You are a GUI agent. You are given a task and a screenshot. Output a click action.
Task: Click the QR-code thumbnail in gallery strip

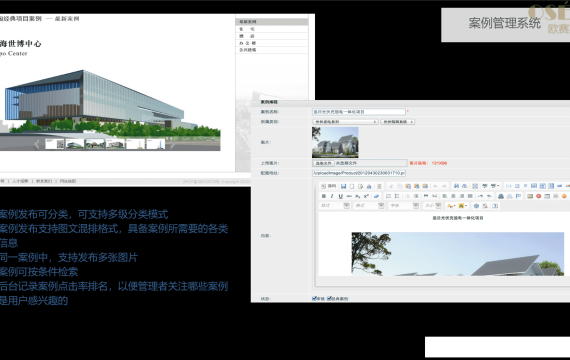tap(55, 144)
